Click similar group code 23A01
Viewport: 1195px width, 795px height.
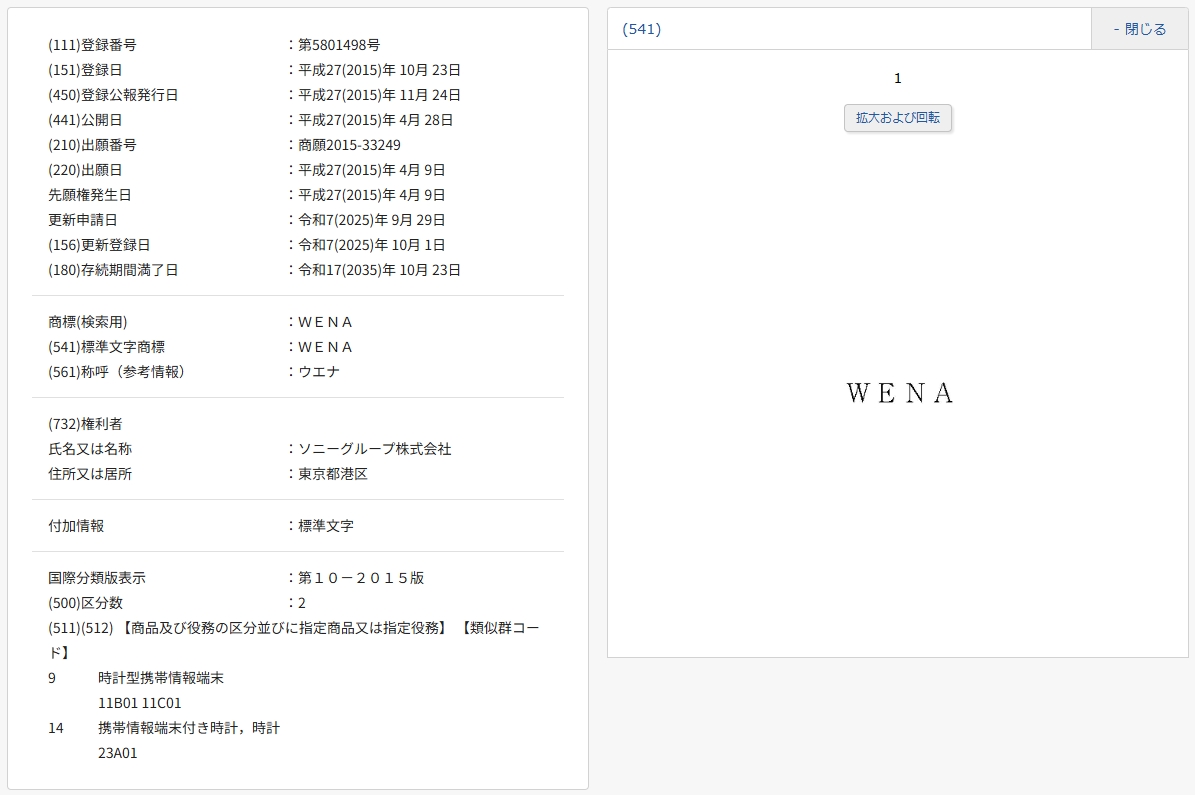[118, 753]
